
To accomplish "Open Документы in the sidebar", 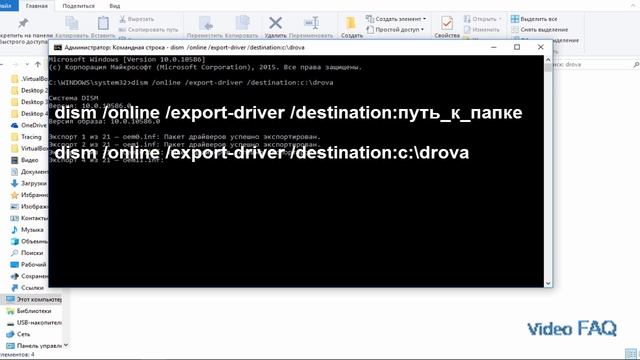I will (x=29, y=171).
